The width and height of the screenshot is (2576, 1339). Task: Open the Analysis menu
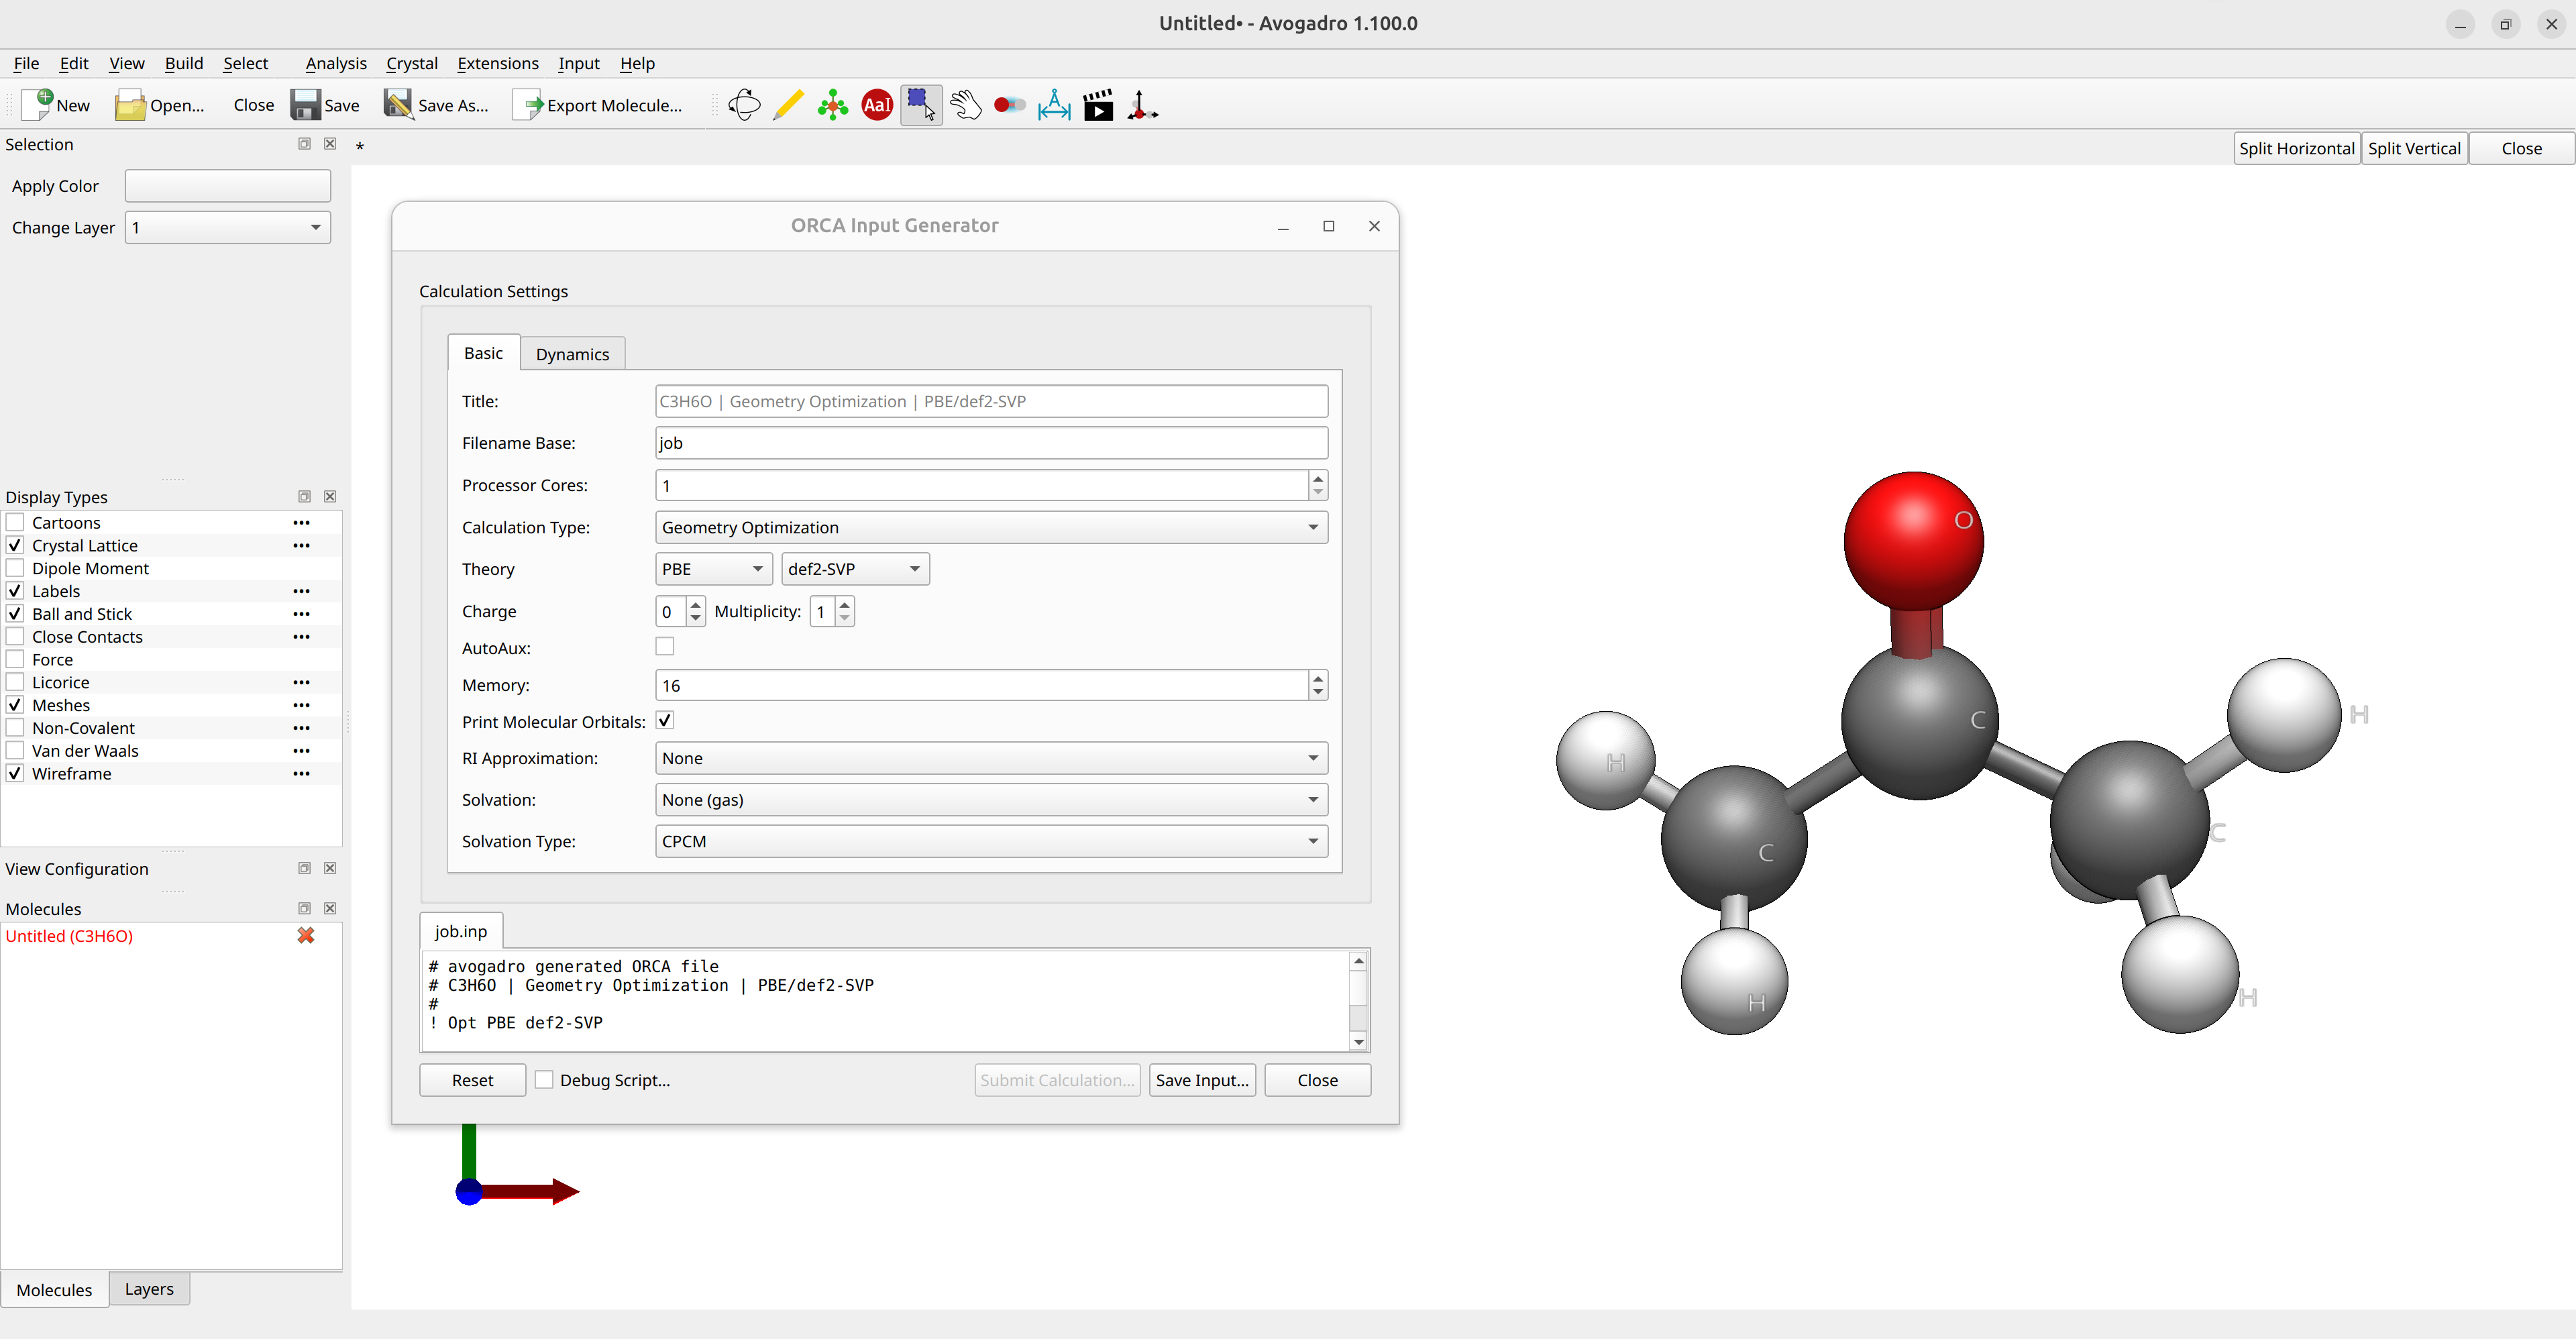[x=336, y=63]
